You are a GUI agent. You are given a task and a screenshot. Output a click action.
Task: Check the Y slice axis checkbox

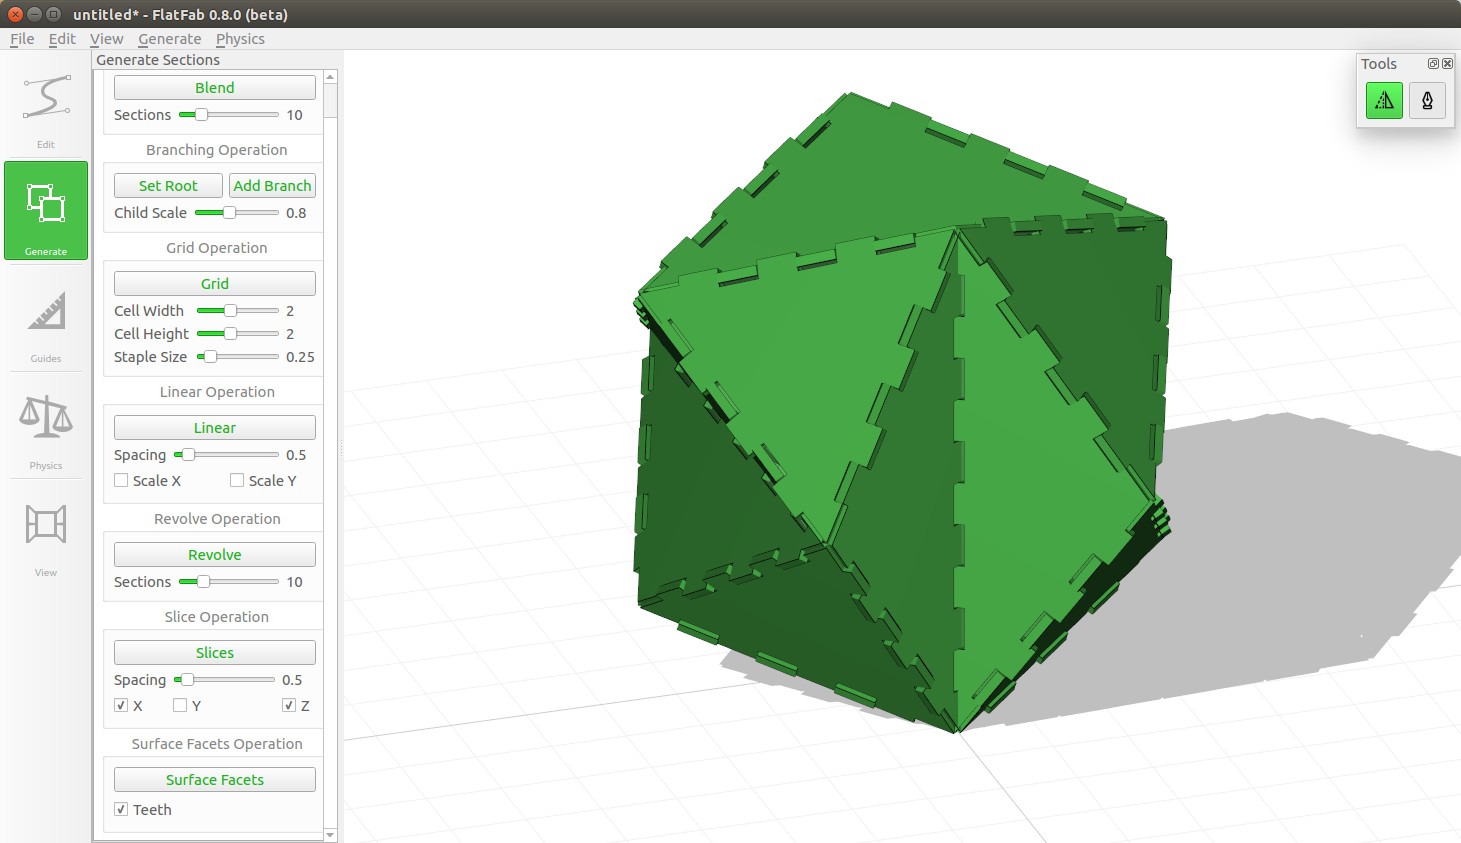click(180, 706)
